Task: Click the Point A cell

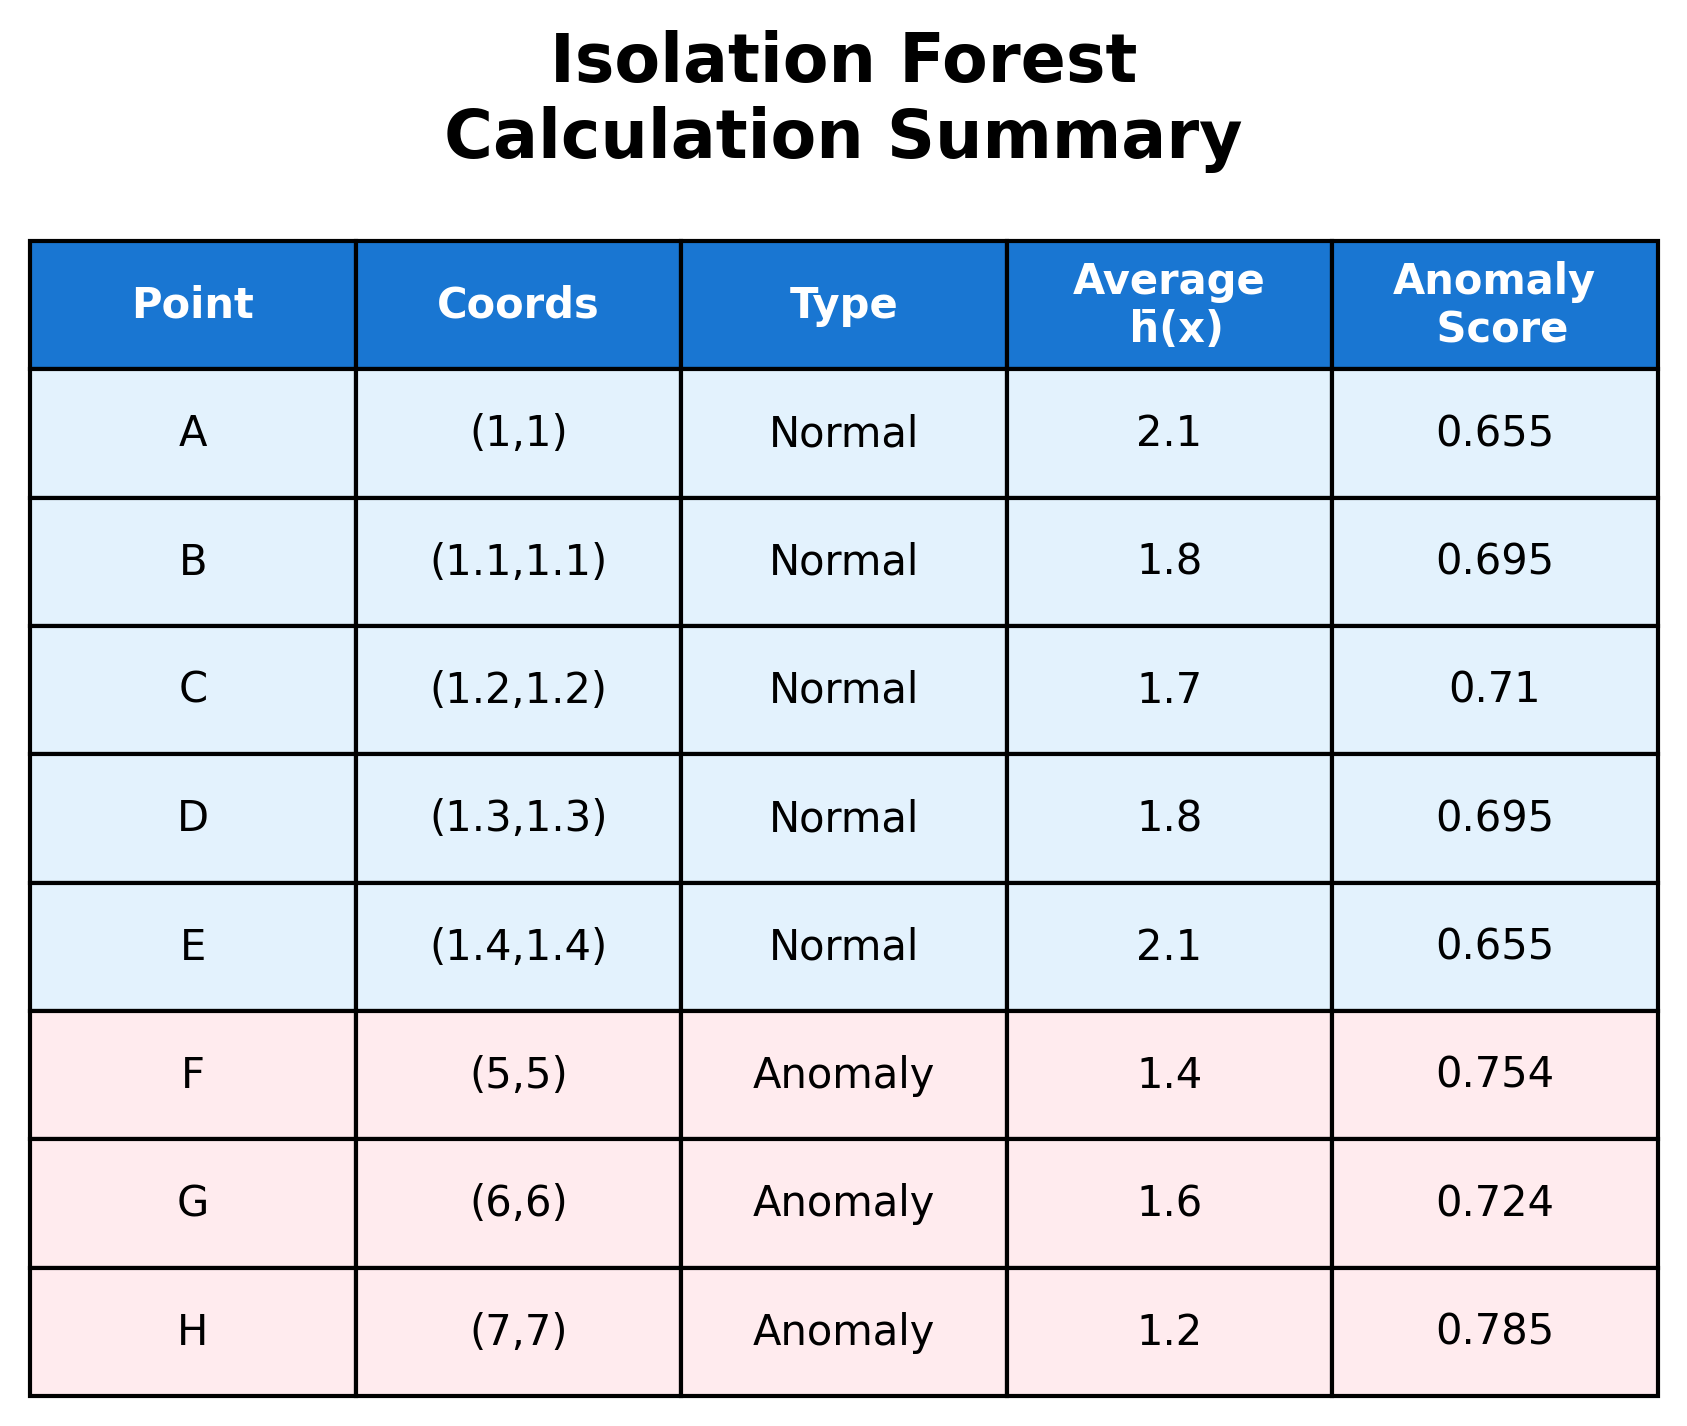Action: (193, 433)
